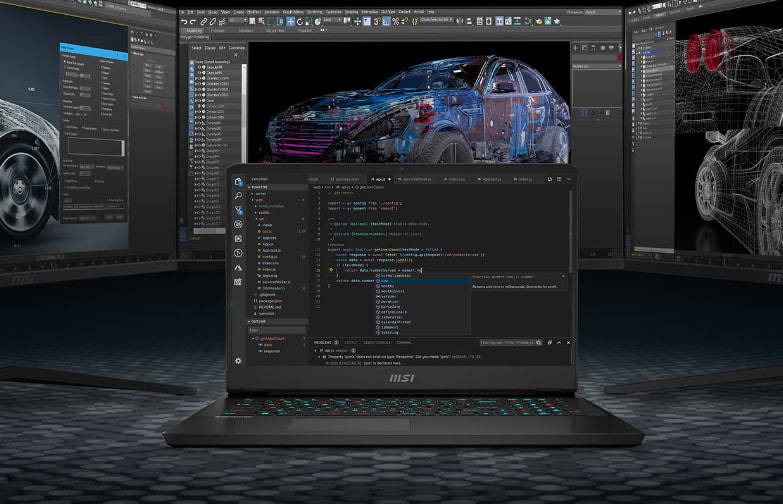Select the Unlink Selection tool in 3ds Max
This screenshot has width=783, height=504.
click(x=213, y=21)
